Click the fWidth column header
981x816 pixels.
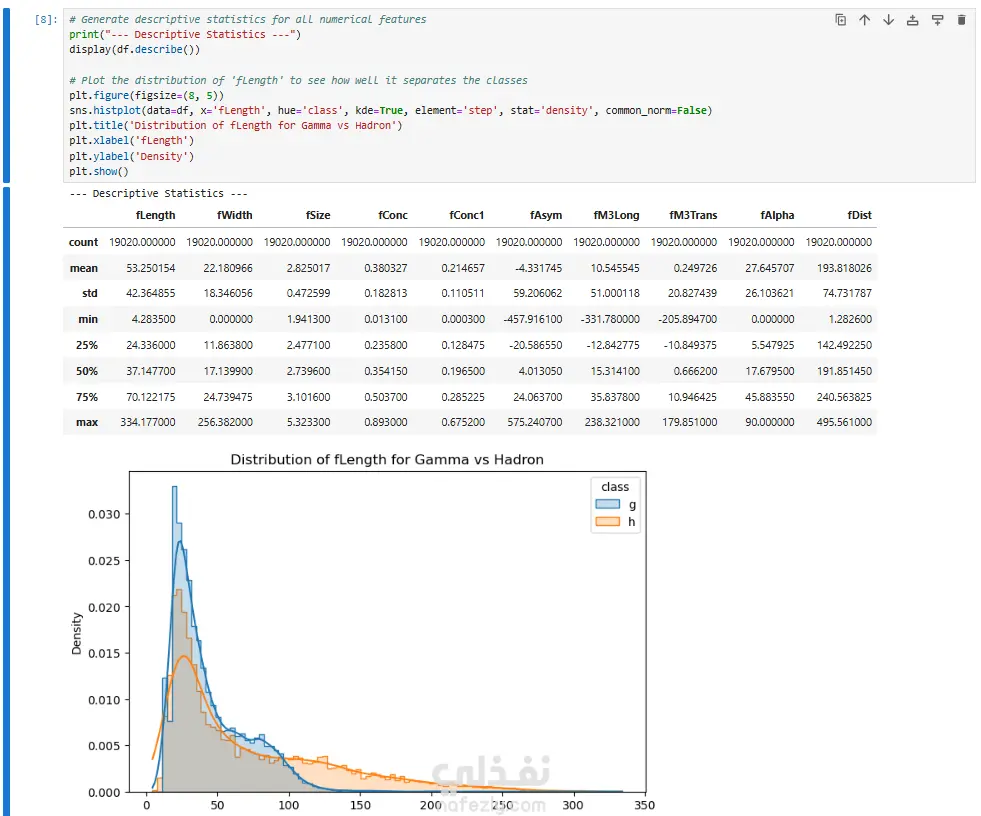tap(235, 215)
